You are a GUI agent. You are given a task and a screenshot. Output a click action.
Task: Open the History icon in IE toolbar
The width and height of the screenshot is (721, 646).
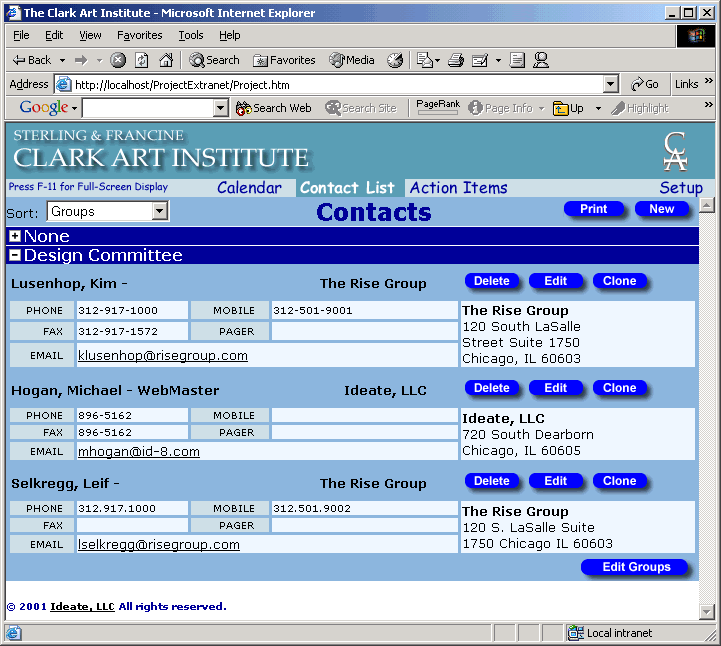click(395, 60)
